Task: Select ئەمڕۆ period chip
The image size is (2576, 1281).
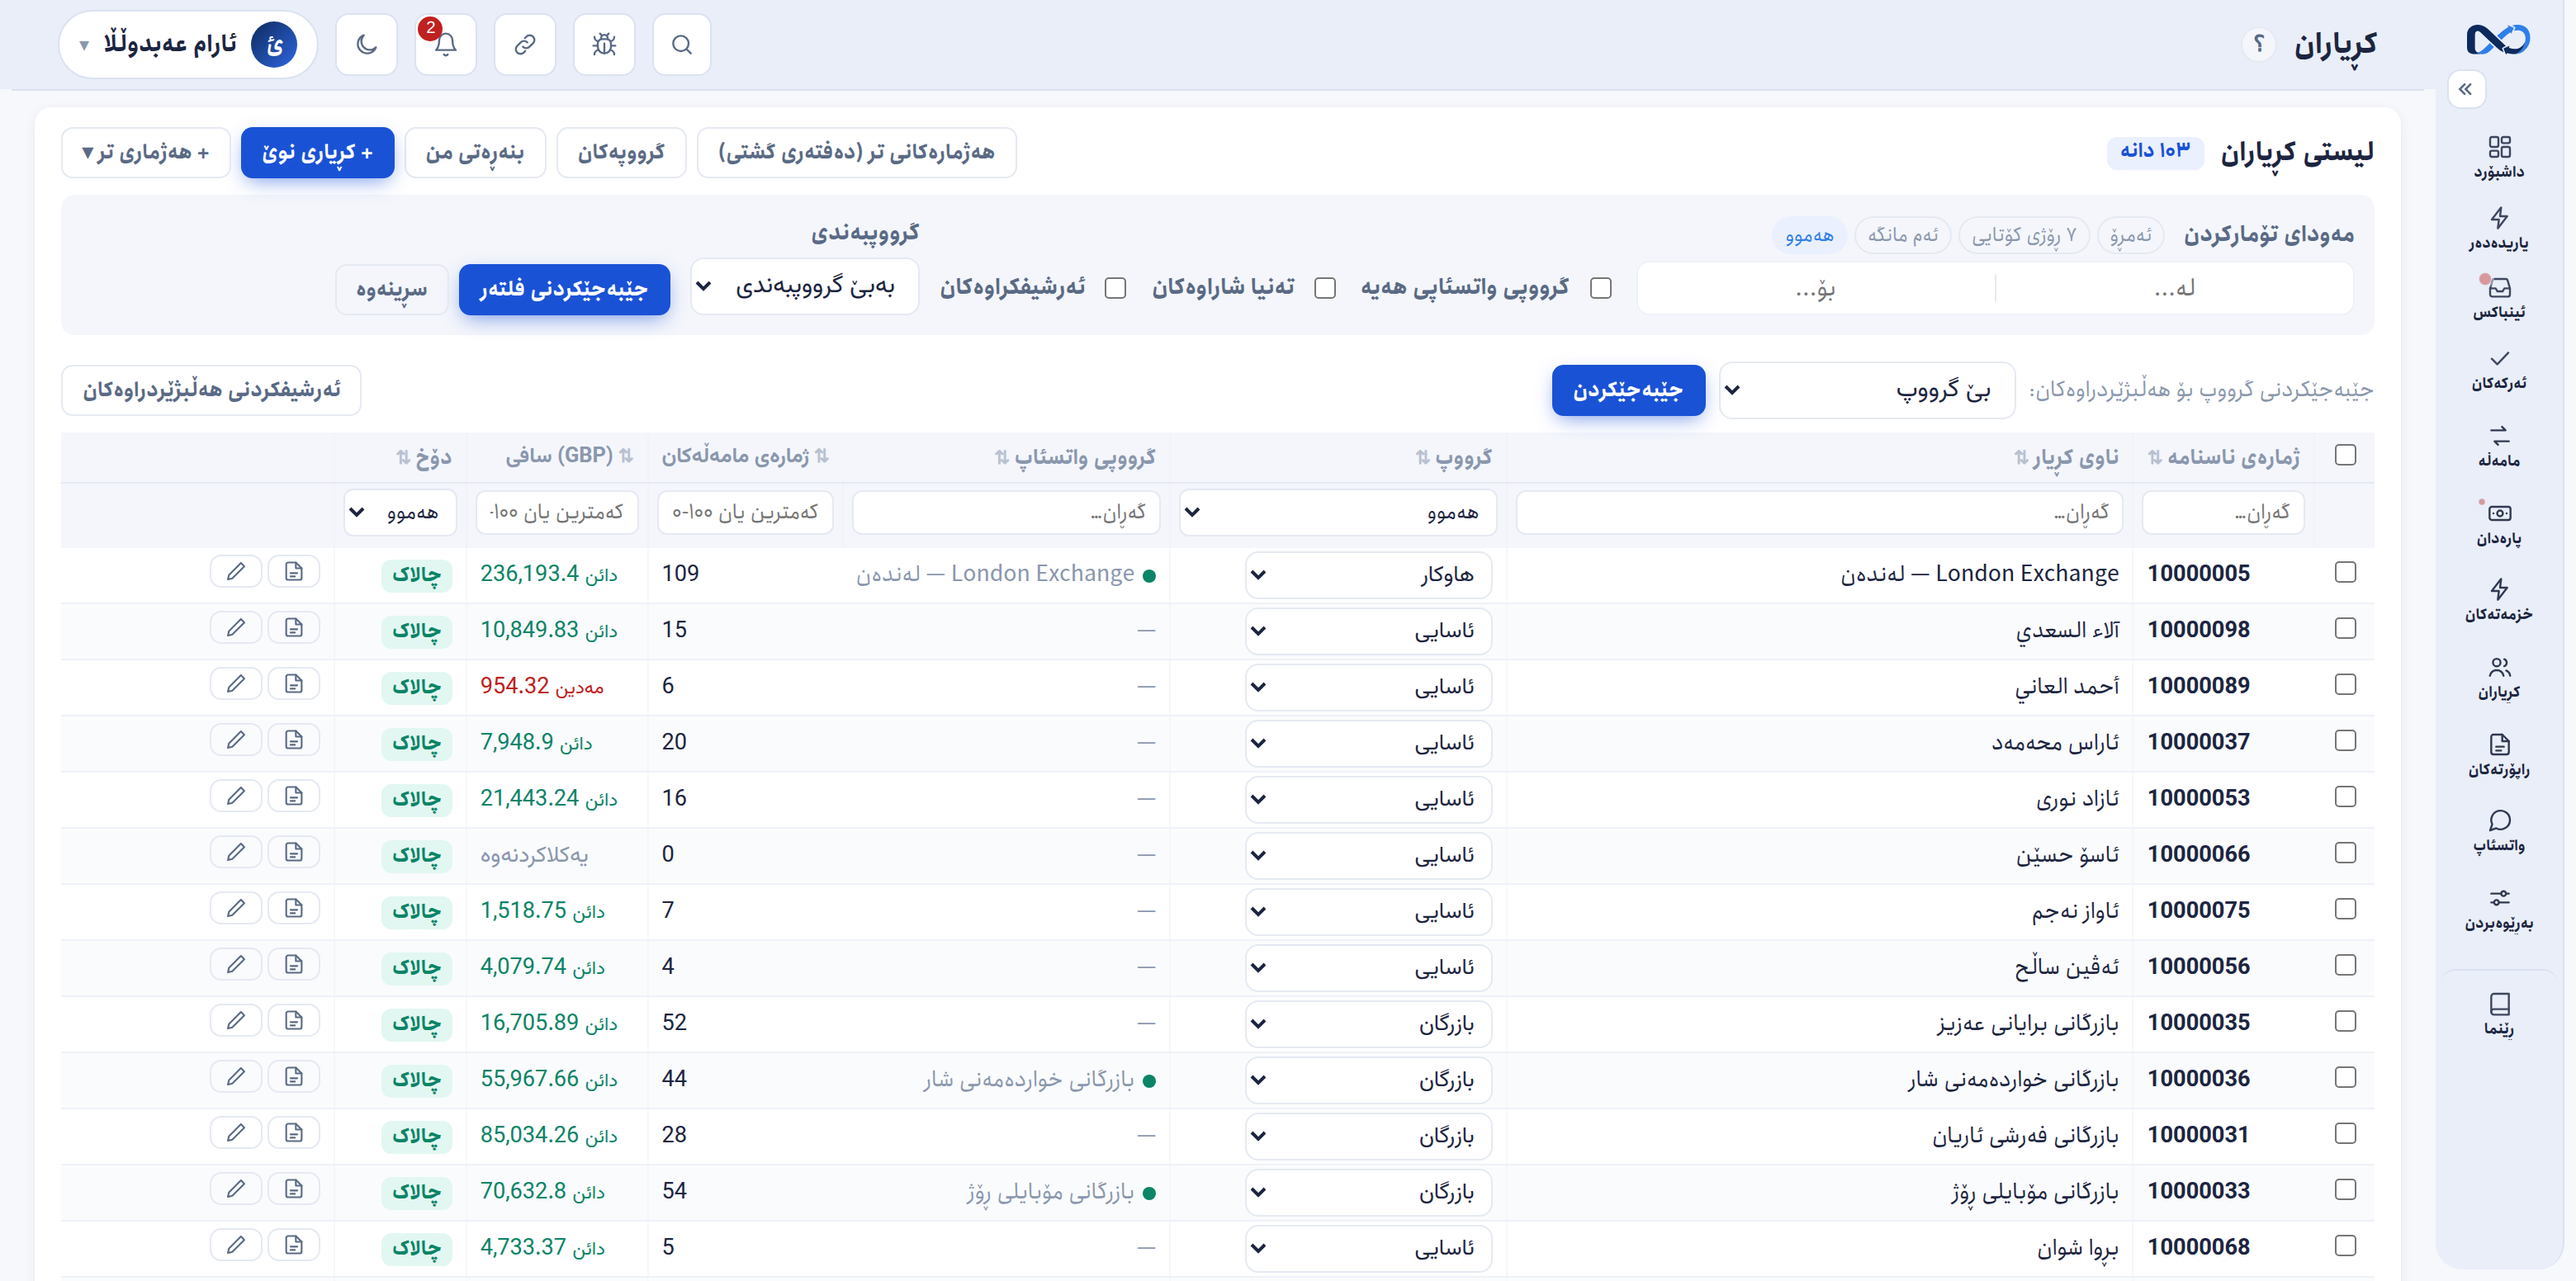Action: click(2130, 235)
